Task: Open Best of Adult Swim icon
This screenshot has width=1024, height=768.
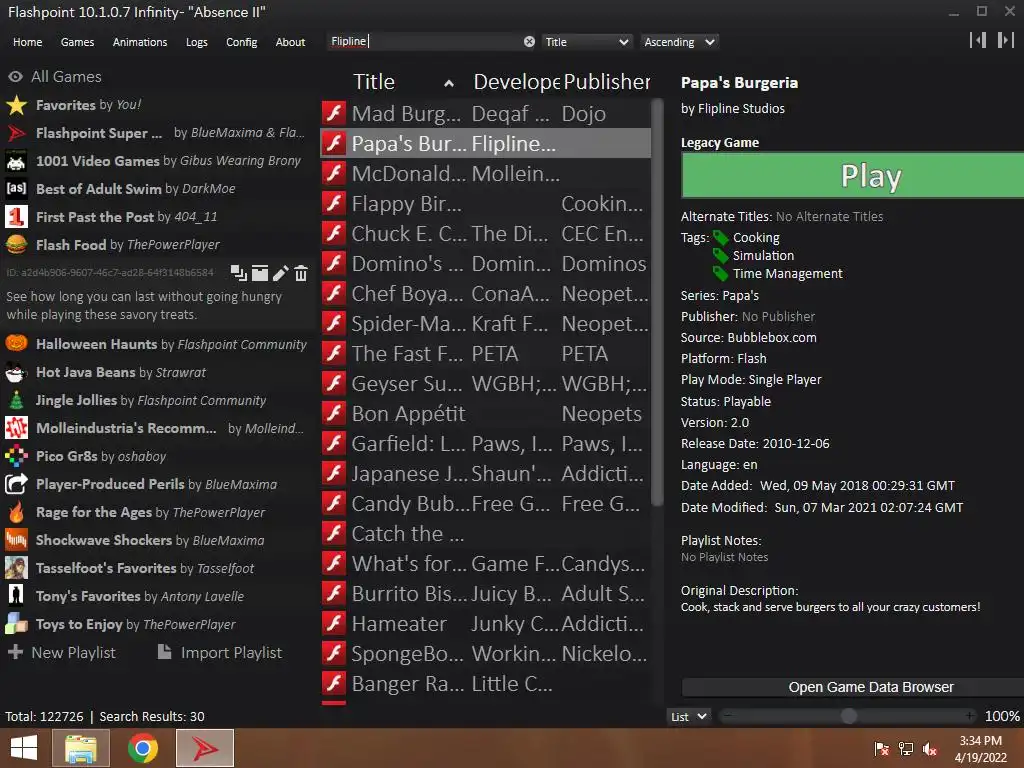Action: [x=16, y=189]
